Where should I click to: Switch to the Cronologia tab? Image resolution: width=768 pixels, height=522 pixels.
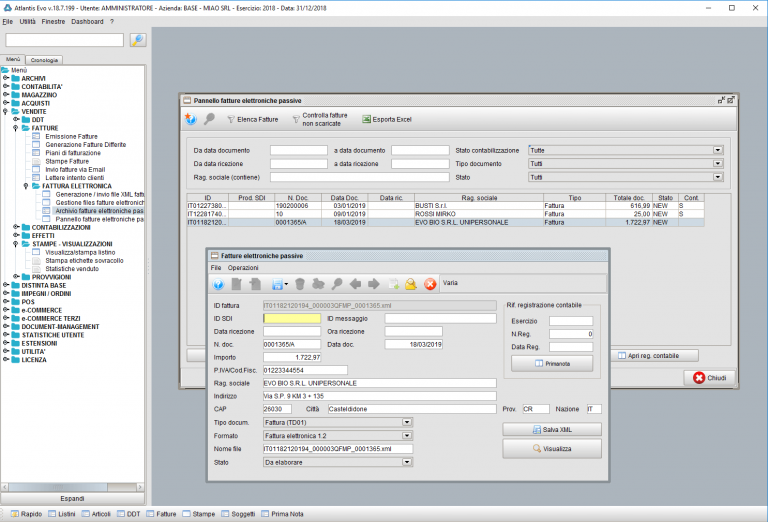(x=44, y=60)
